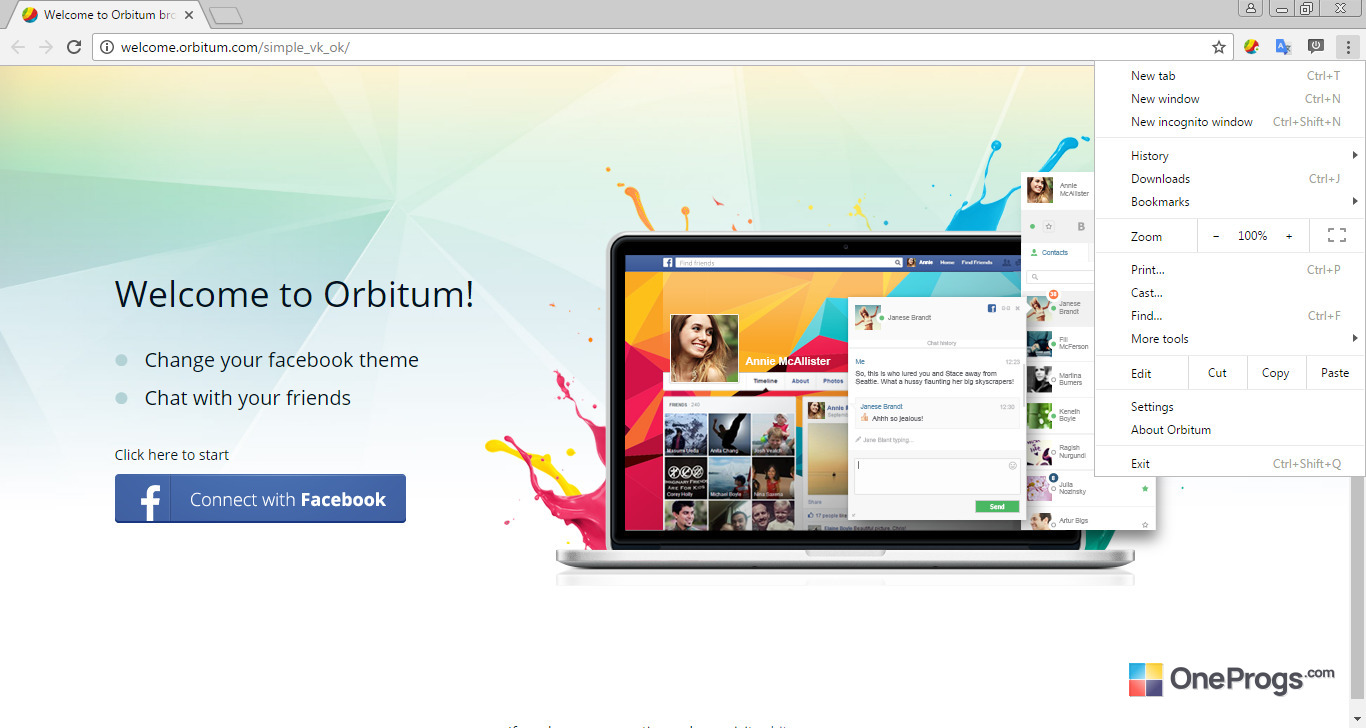The image size is (1366, 728).
Task: Click the power chat-bubble extension icon
Action: (1316, 46)
